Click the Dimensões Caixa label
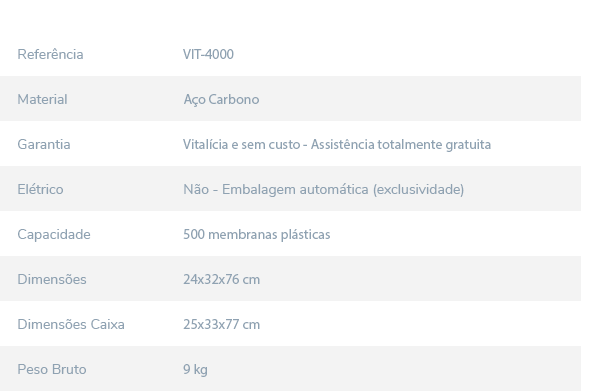 click(71, 325)
